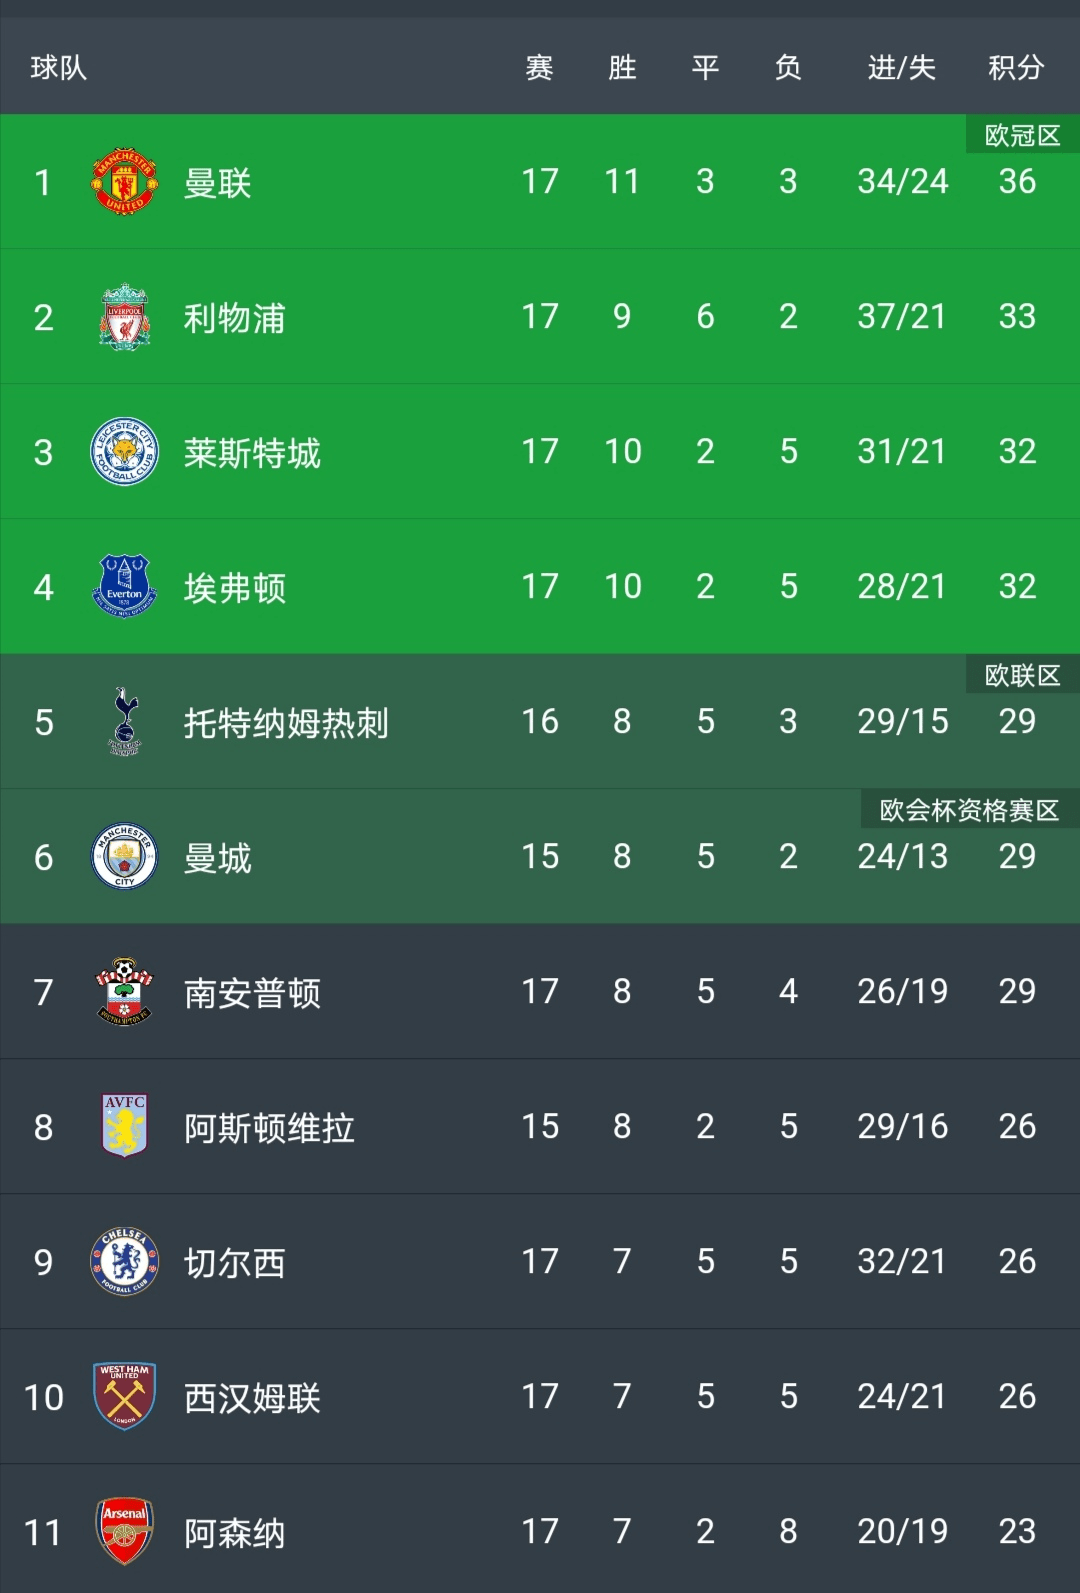This screenshot has height=1593, width=1080.
Task: Select the Aston Villa AVFC badge
Action: [x=124, y=1126]
